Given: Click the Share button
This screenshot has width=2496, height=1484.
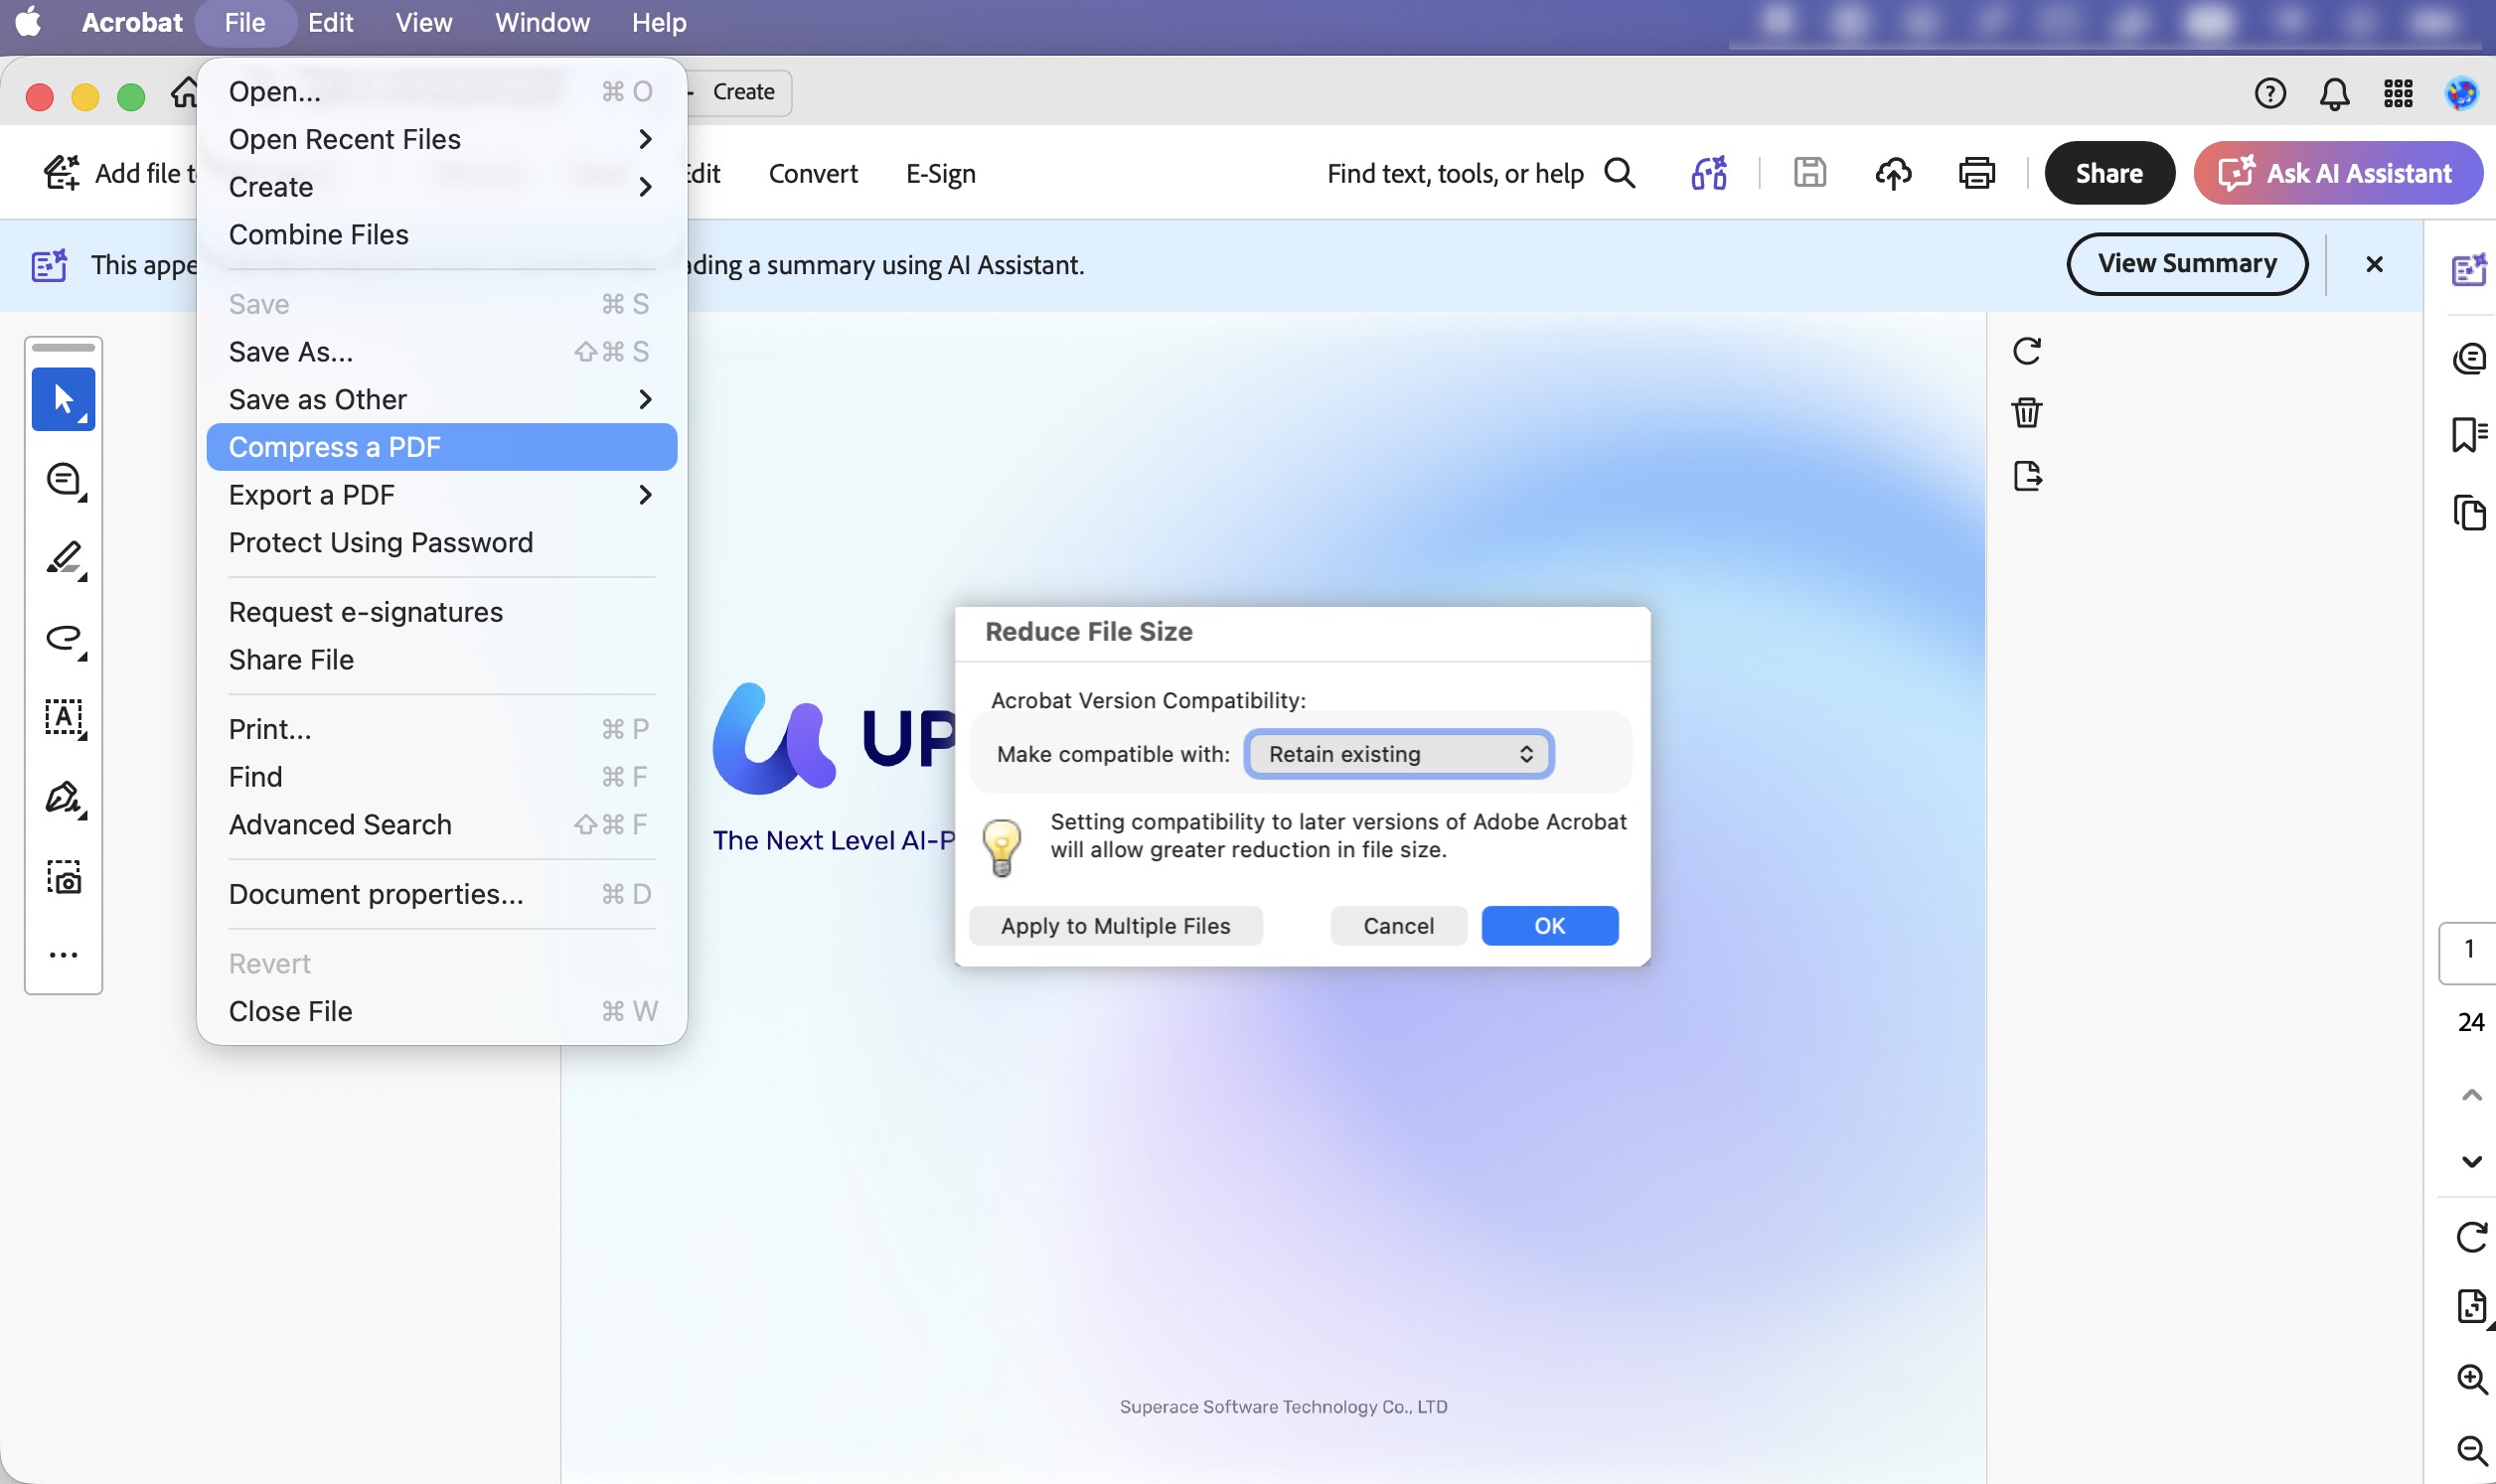Looking at the screenshot, I should pyautogui.click(x=2109, y=173).
